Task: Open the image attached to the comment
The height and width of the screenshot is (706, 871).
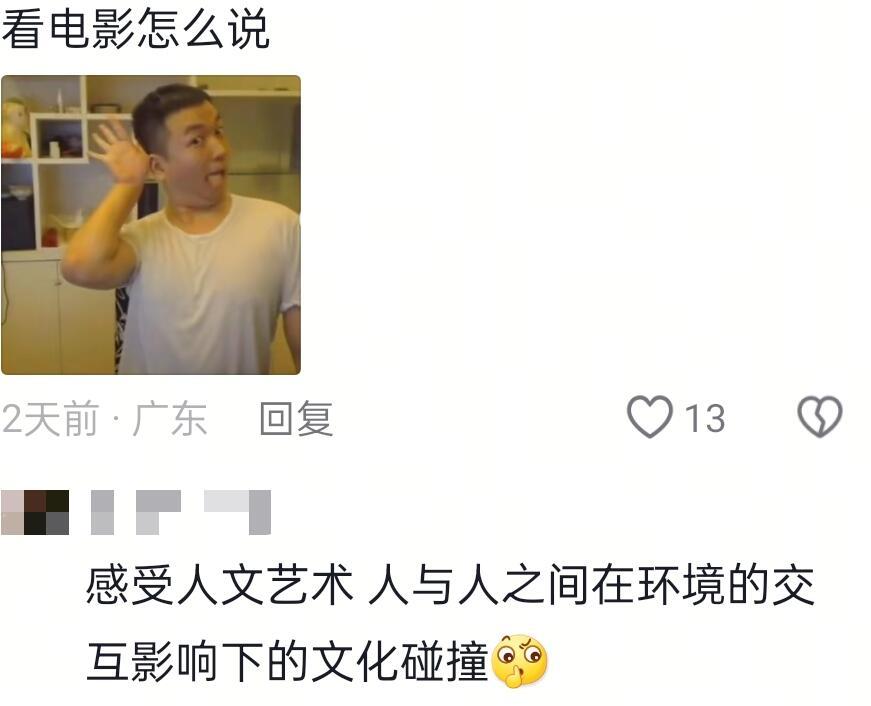Action: (151, 225)
